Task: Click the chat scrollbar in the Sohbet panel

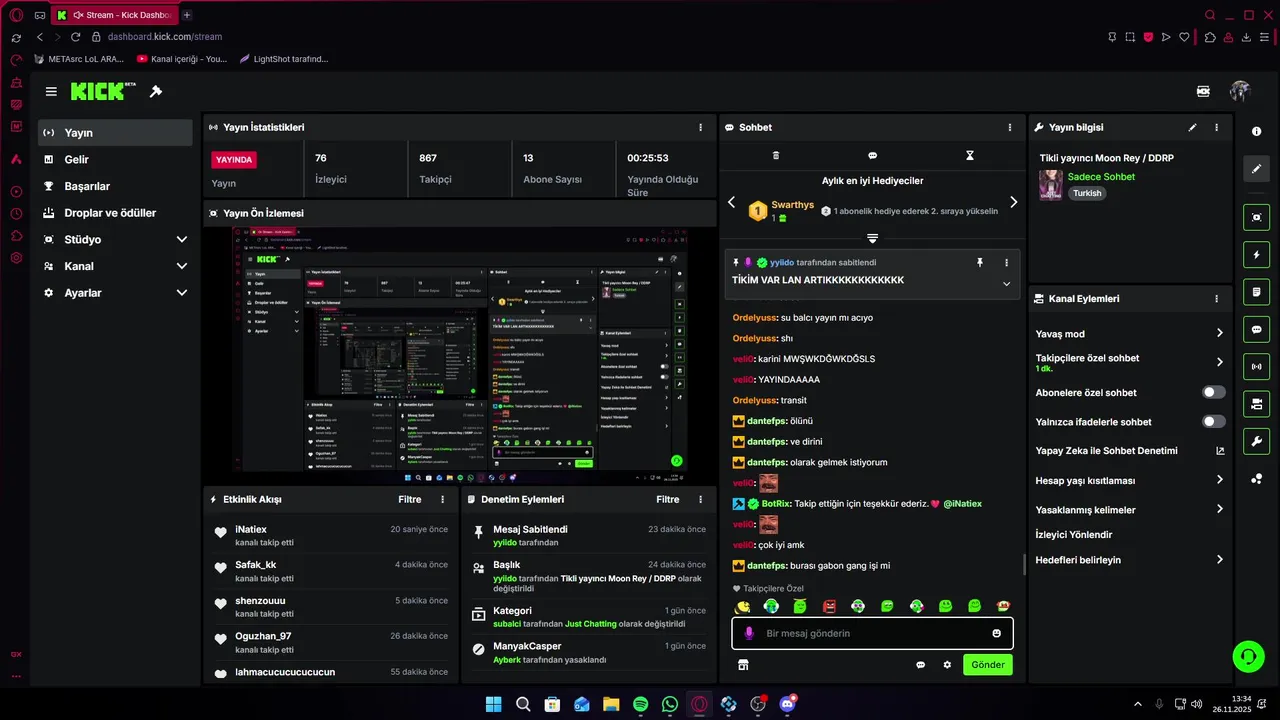Action: (x=1025, y=565)
